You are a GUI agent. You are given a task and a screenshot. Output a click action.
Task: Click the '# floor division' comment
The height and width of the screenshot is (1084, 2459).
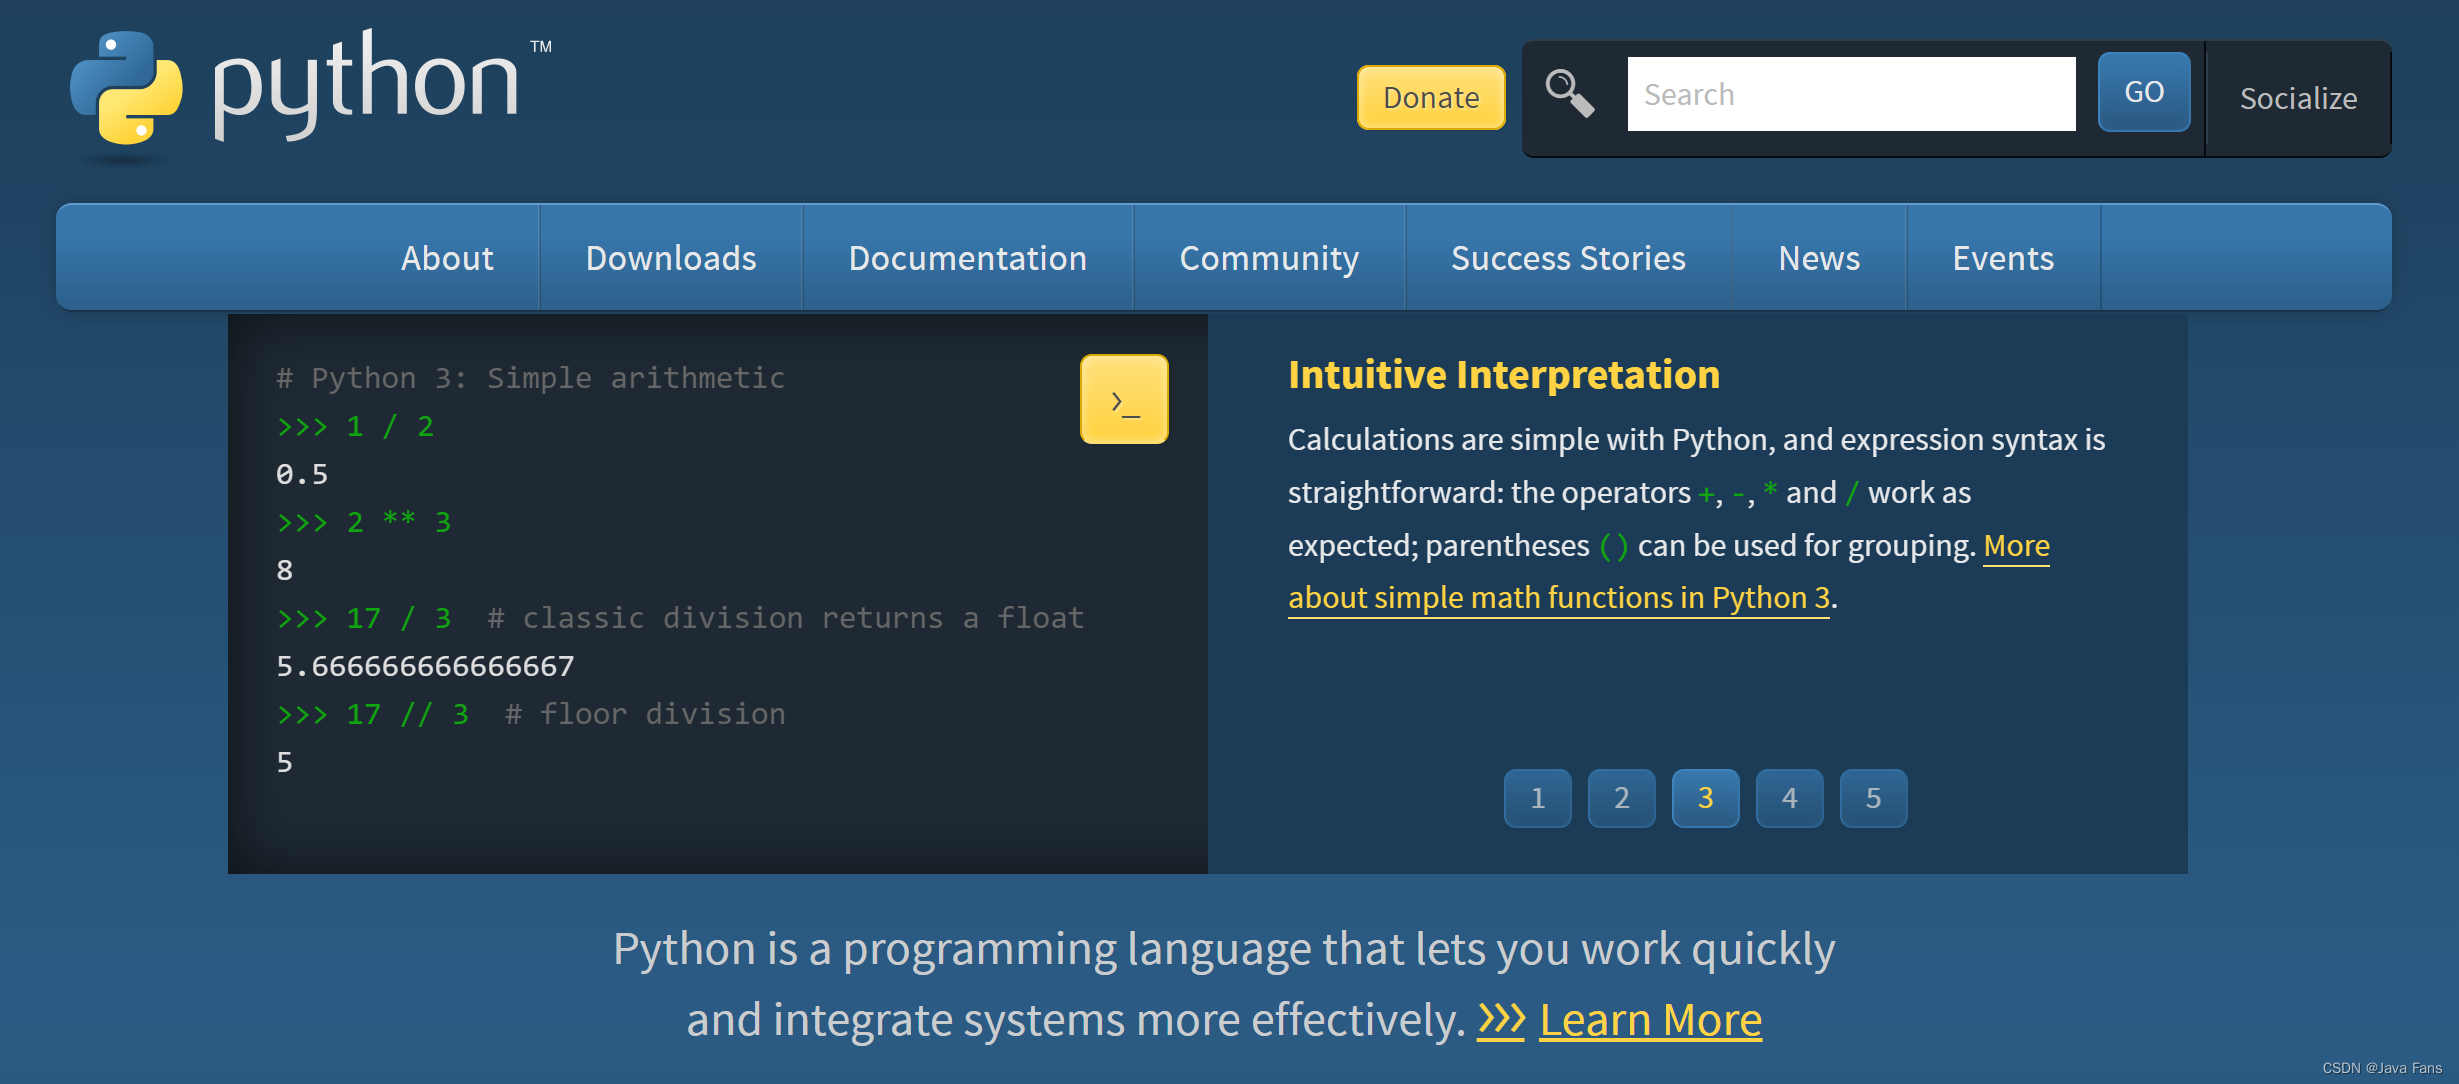tap(645, 714)
